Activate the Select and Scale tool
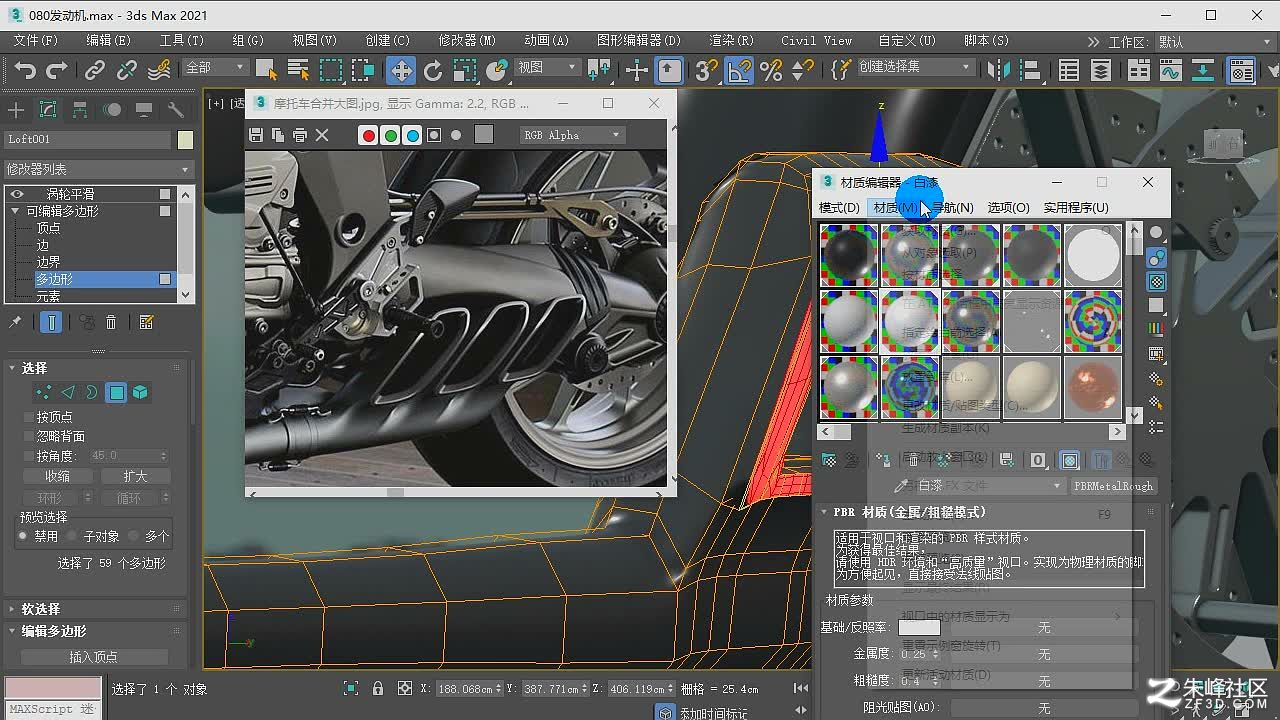 point(465,70)
